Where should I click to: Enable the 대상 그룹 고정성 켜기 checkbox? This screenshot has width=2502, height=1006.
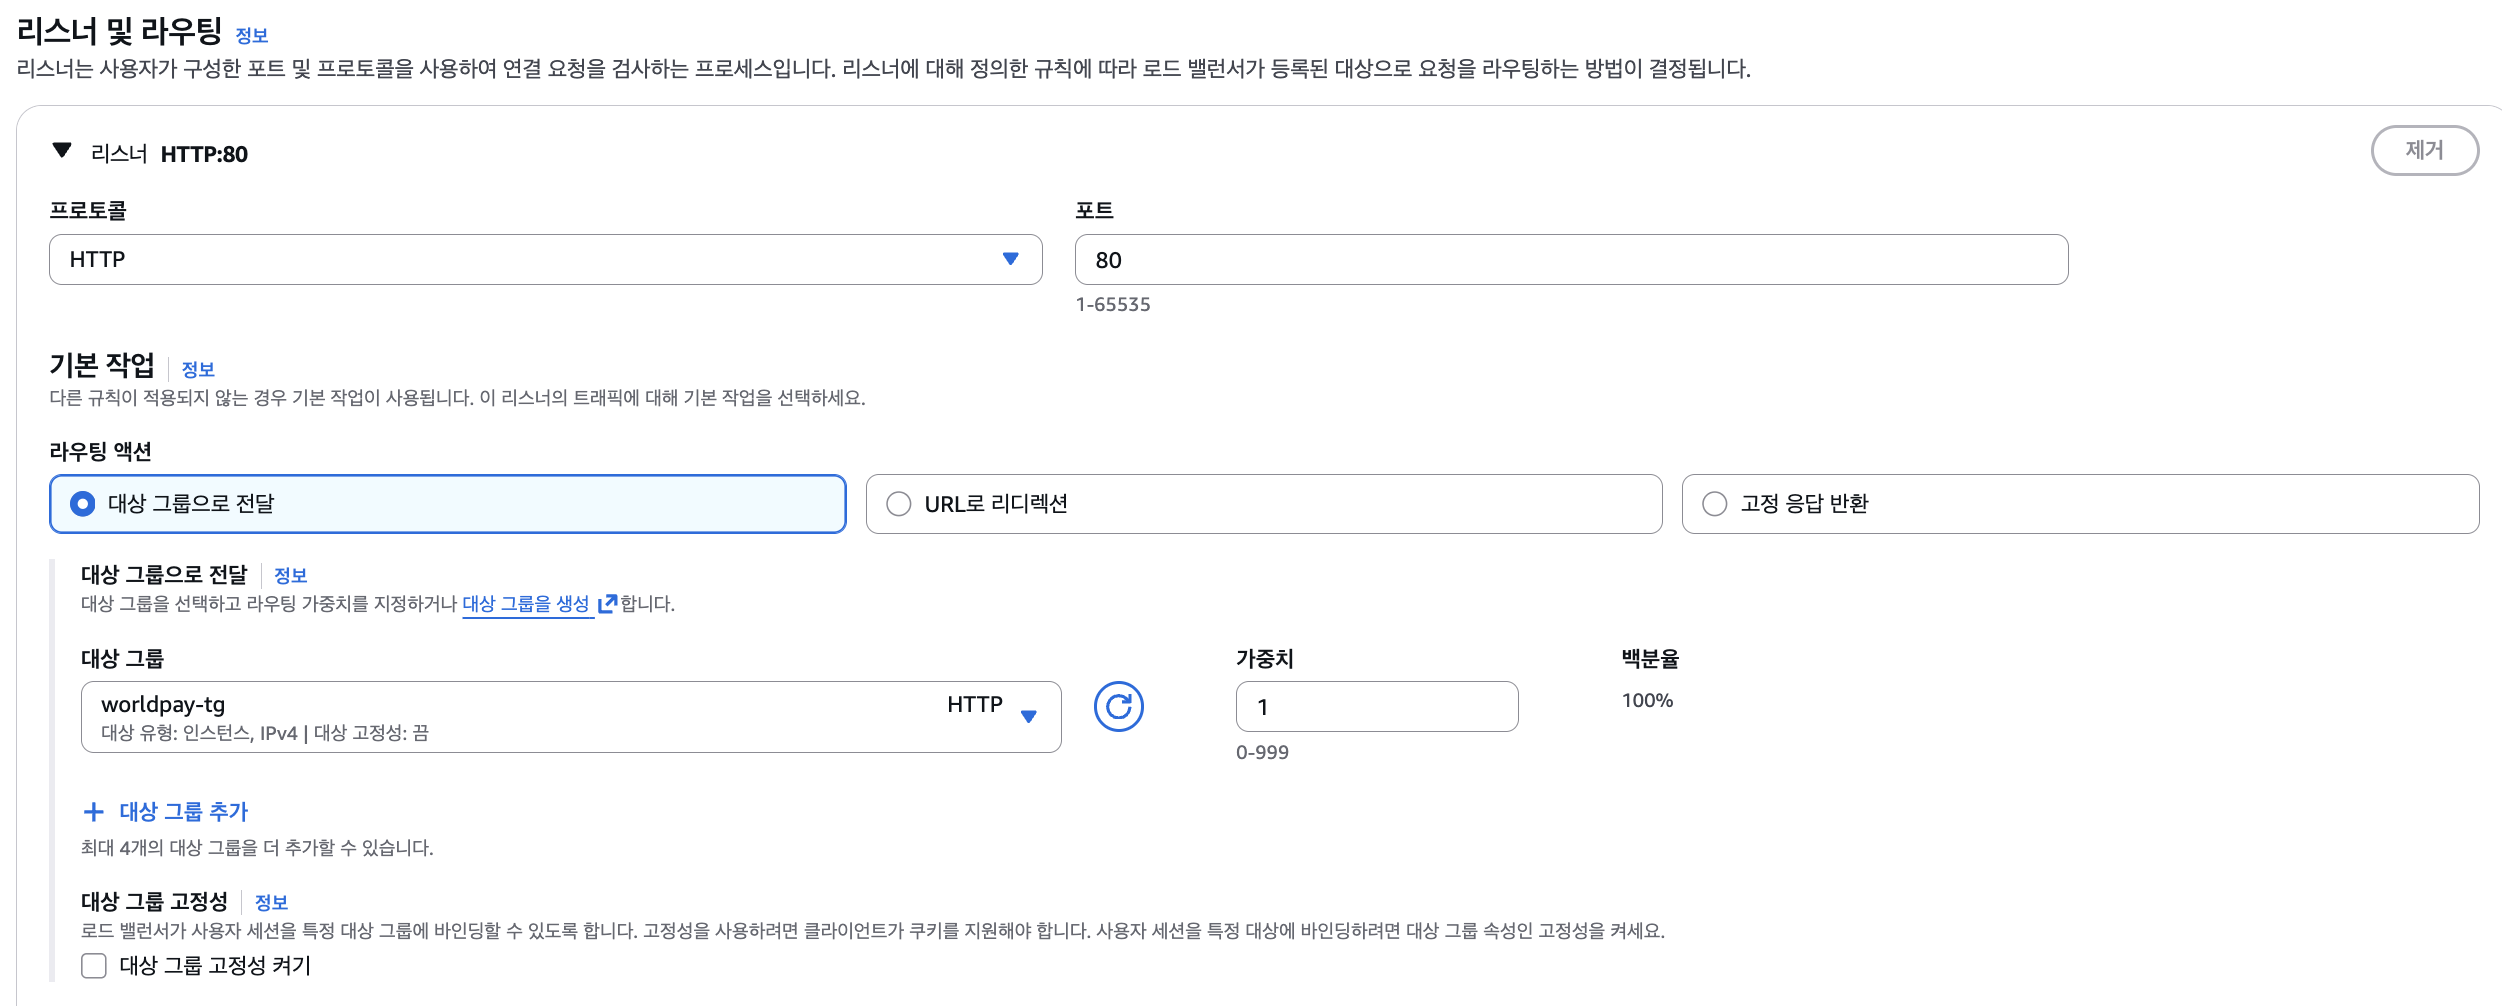(94, 966)
